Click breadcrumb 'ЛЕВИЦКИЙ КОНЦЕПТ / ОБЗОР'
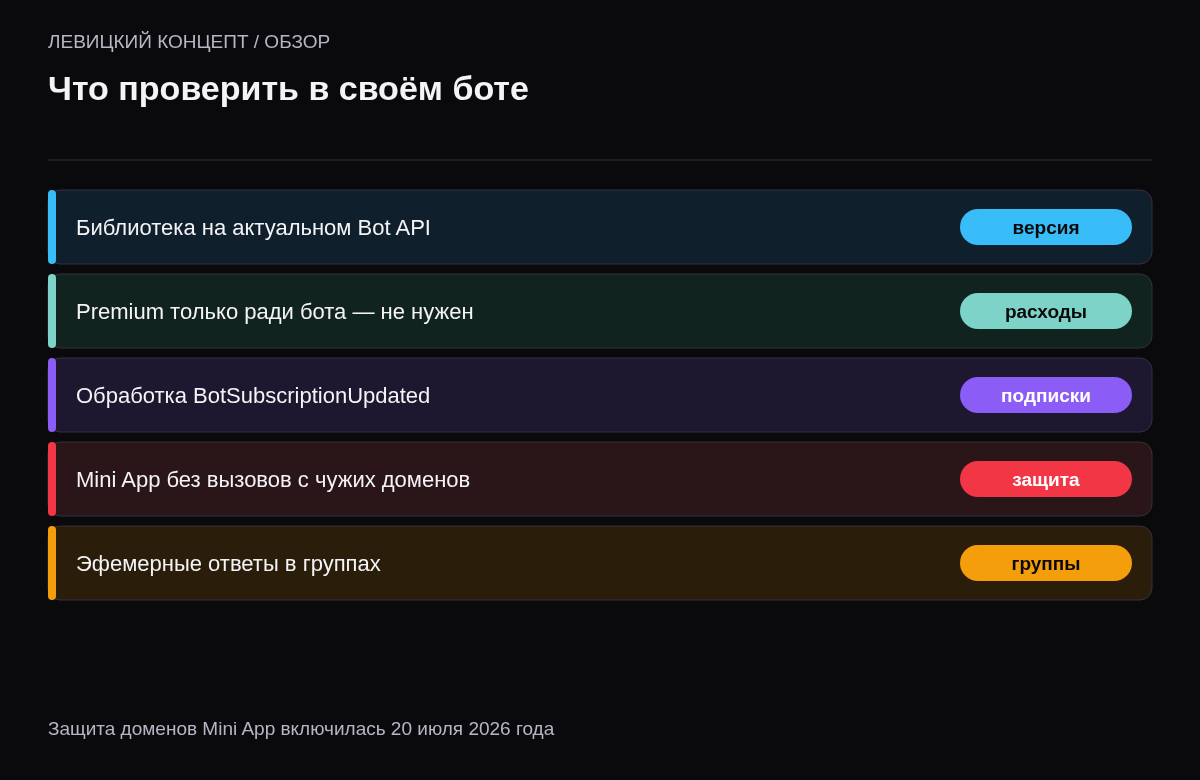This screenshot has width=1200, height=780. pos(189,42)
